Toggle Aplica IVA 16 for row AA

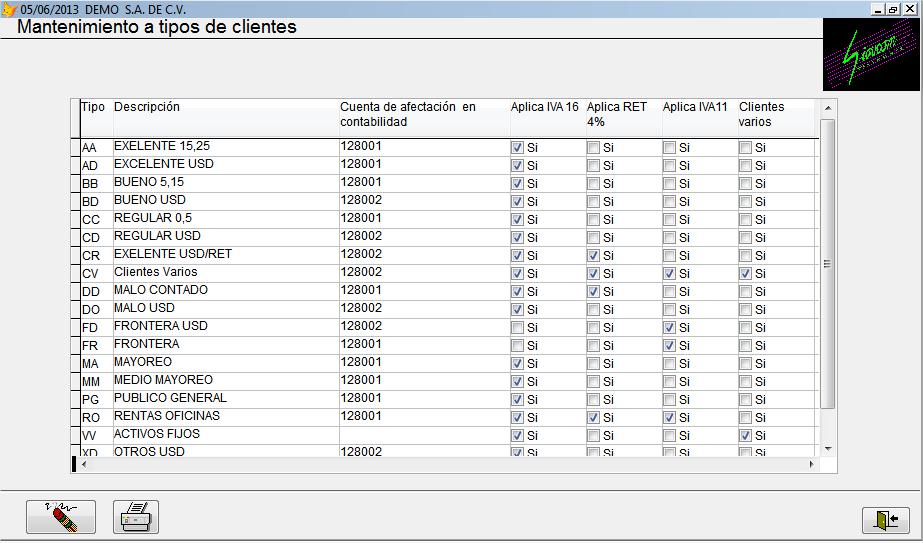click(517, 147)
